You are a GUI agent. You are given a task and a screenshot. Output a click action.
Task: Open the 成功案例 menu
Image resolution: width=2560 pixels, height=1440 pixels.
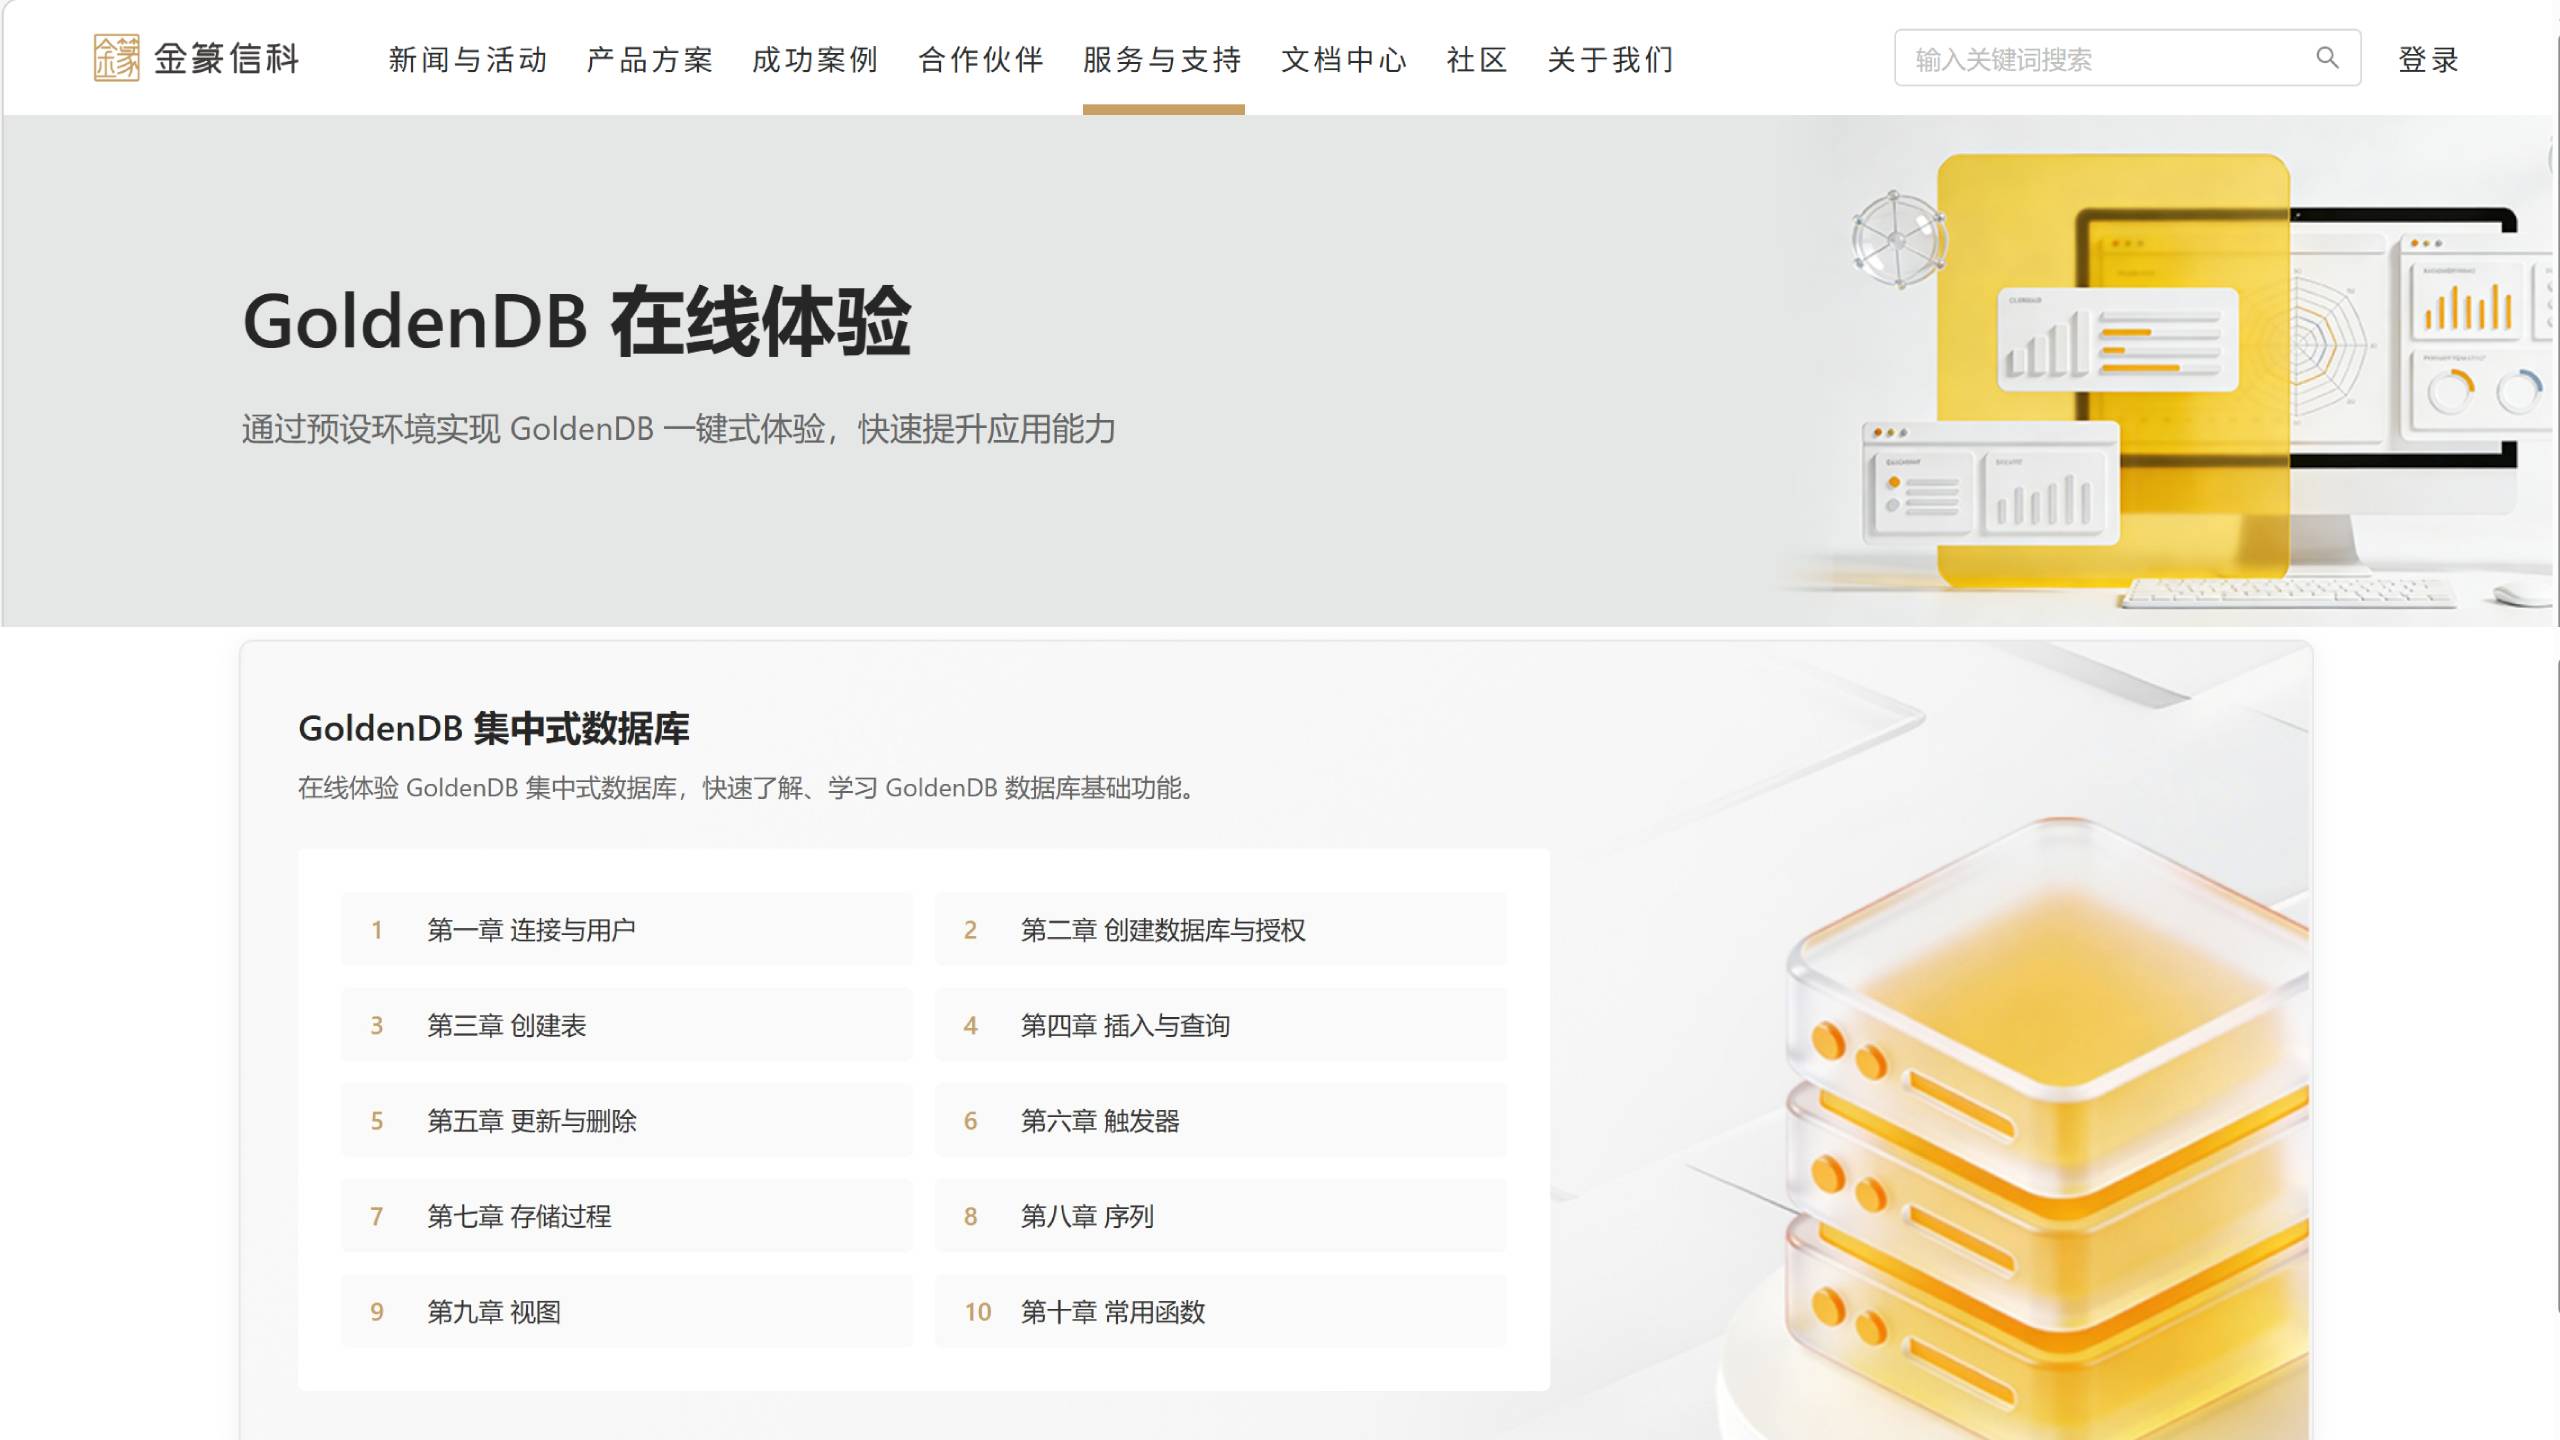tap(815, 60)
